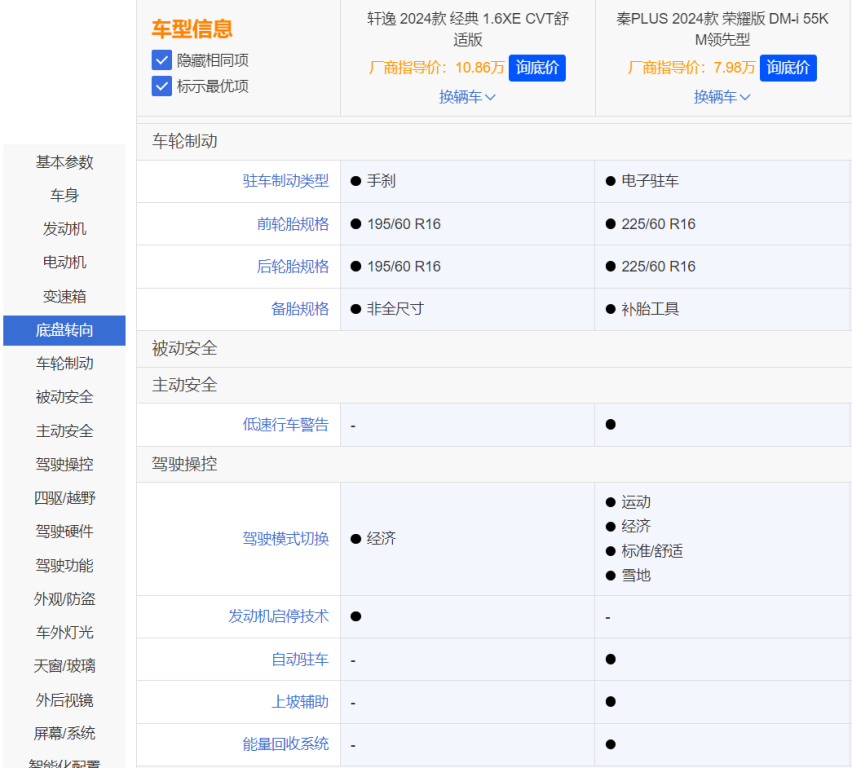Open 换辆车 dropdown for 秦PLUS

[722, 97]
